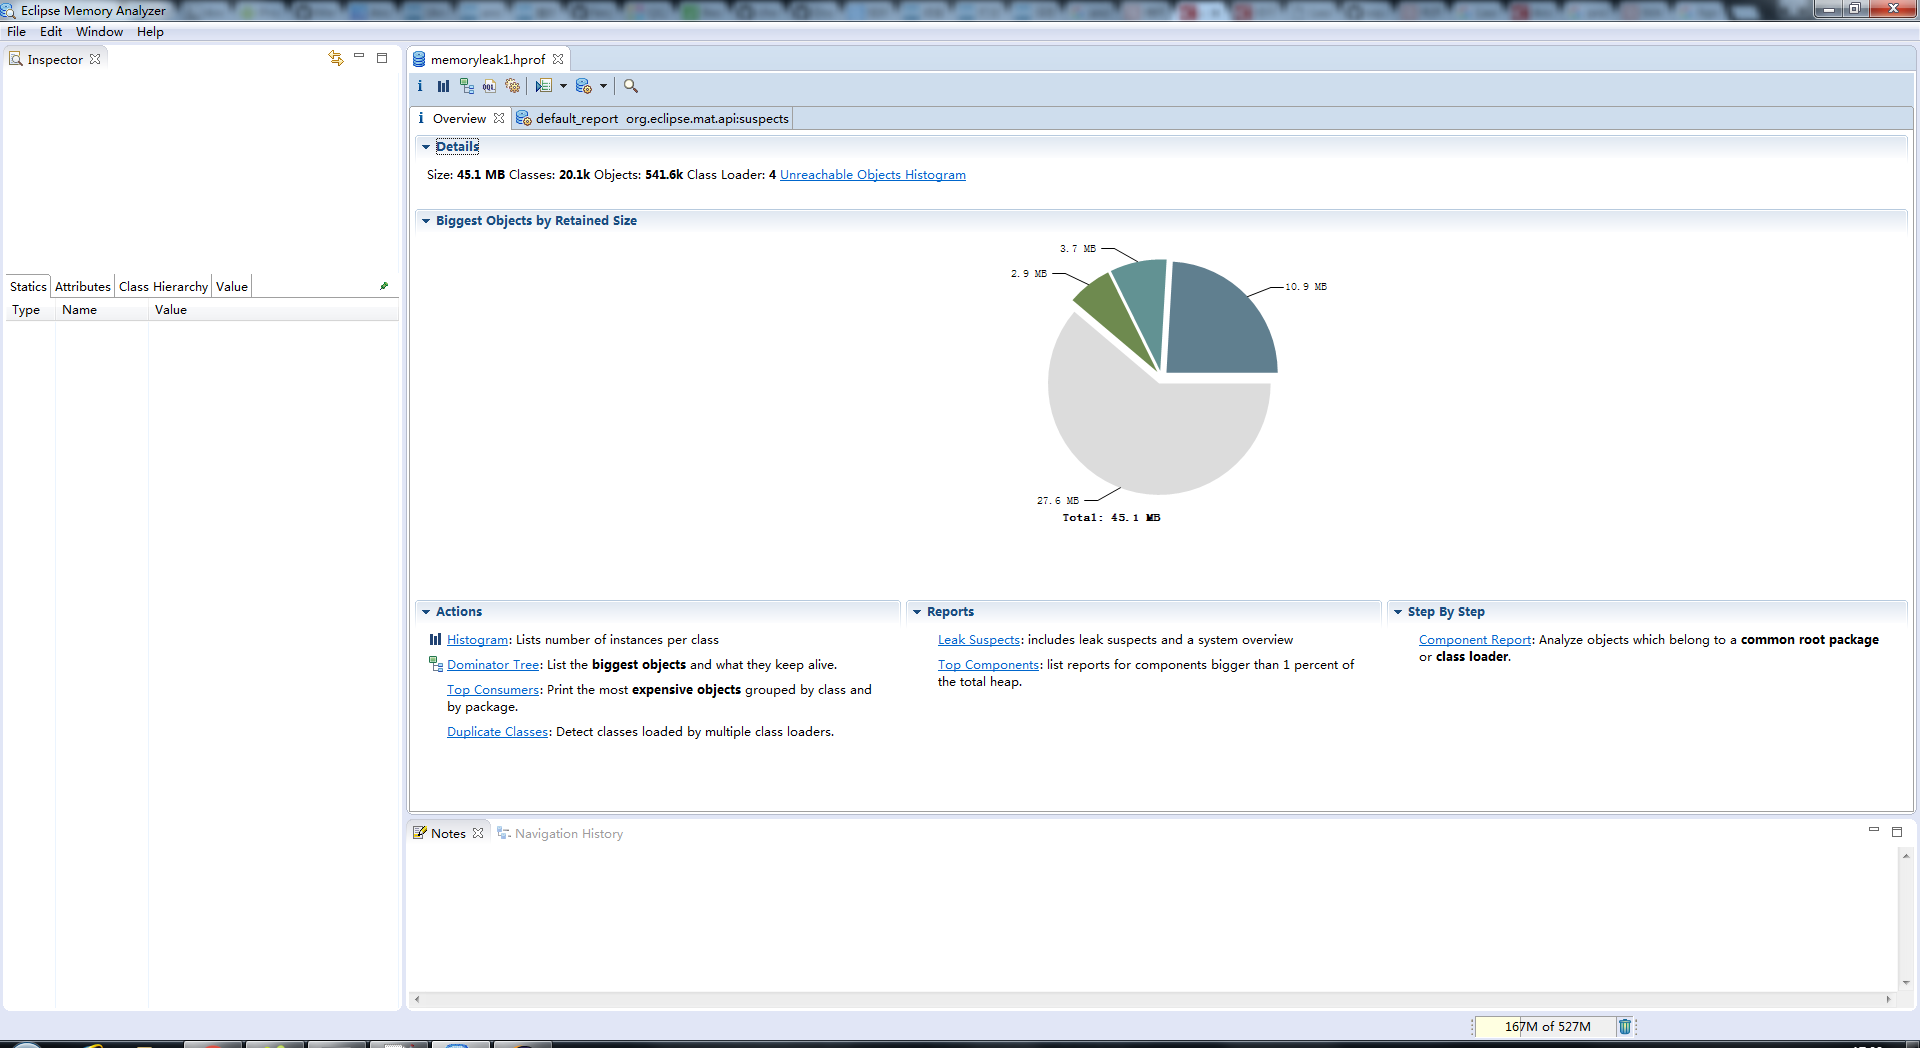Open the Dominator Tree link
Image resolution: width=1920 pixels, height=1048 pixels.
(x=493, y=665)
